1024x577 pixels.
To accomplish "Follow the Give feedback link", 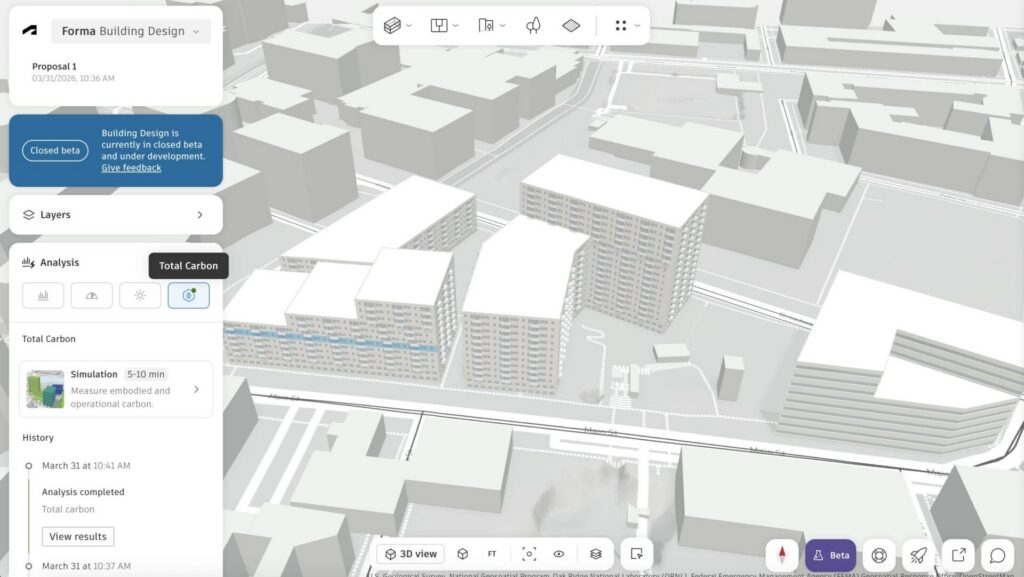I will tap(131, 168).
